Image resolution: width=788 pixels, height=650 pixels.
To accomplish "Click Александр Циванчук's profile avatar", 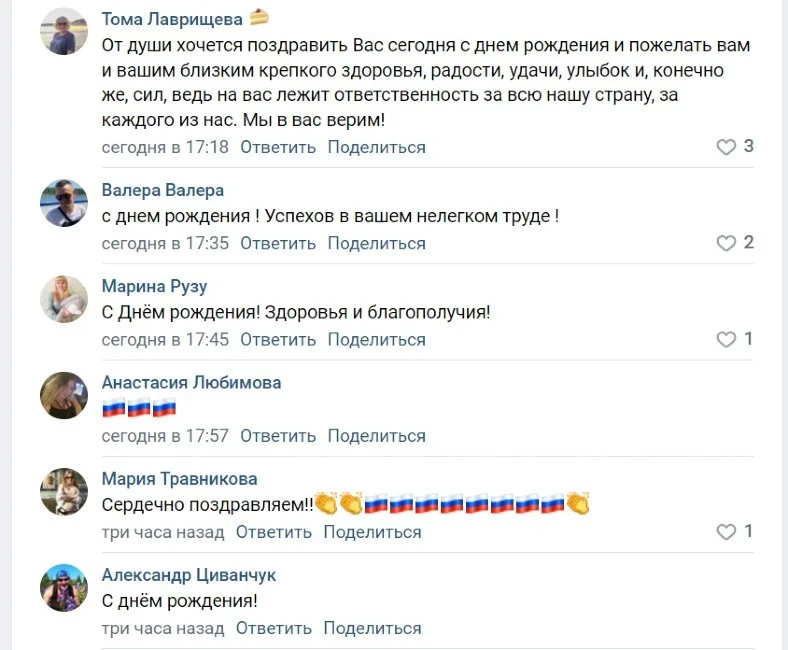I will (x=64, y=588).
